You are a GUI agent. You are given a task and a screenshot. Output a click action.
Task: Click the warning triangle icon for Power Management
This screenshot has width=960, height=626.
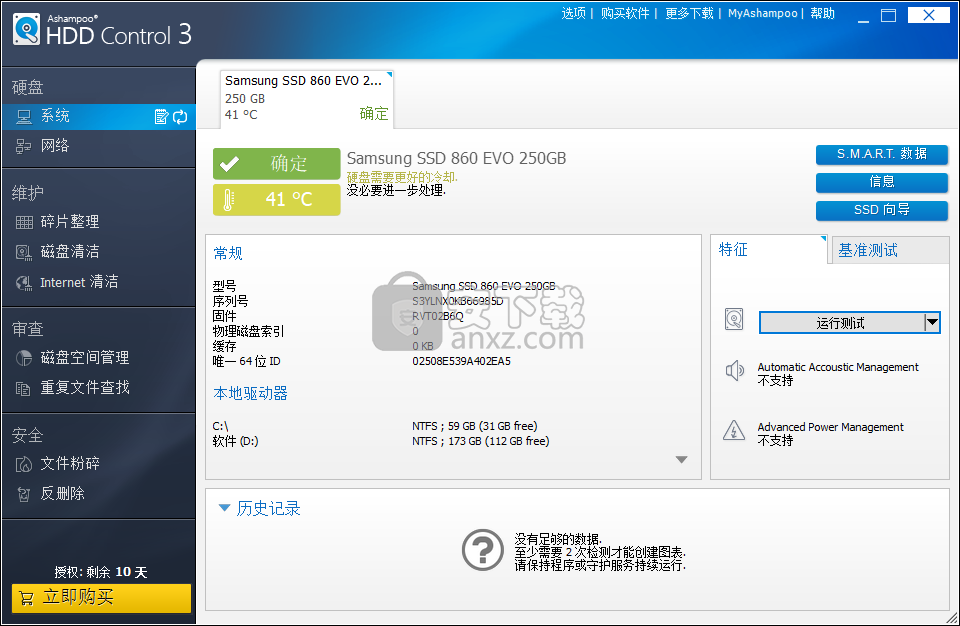(733, 431)
